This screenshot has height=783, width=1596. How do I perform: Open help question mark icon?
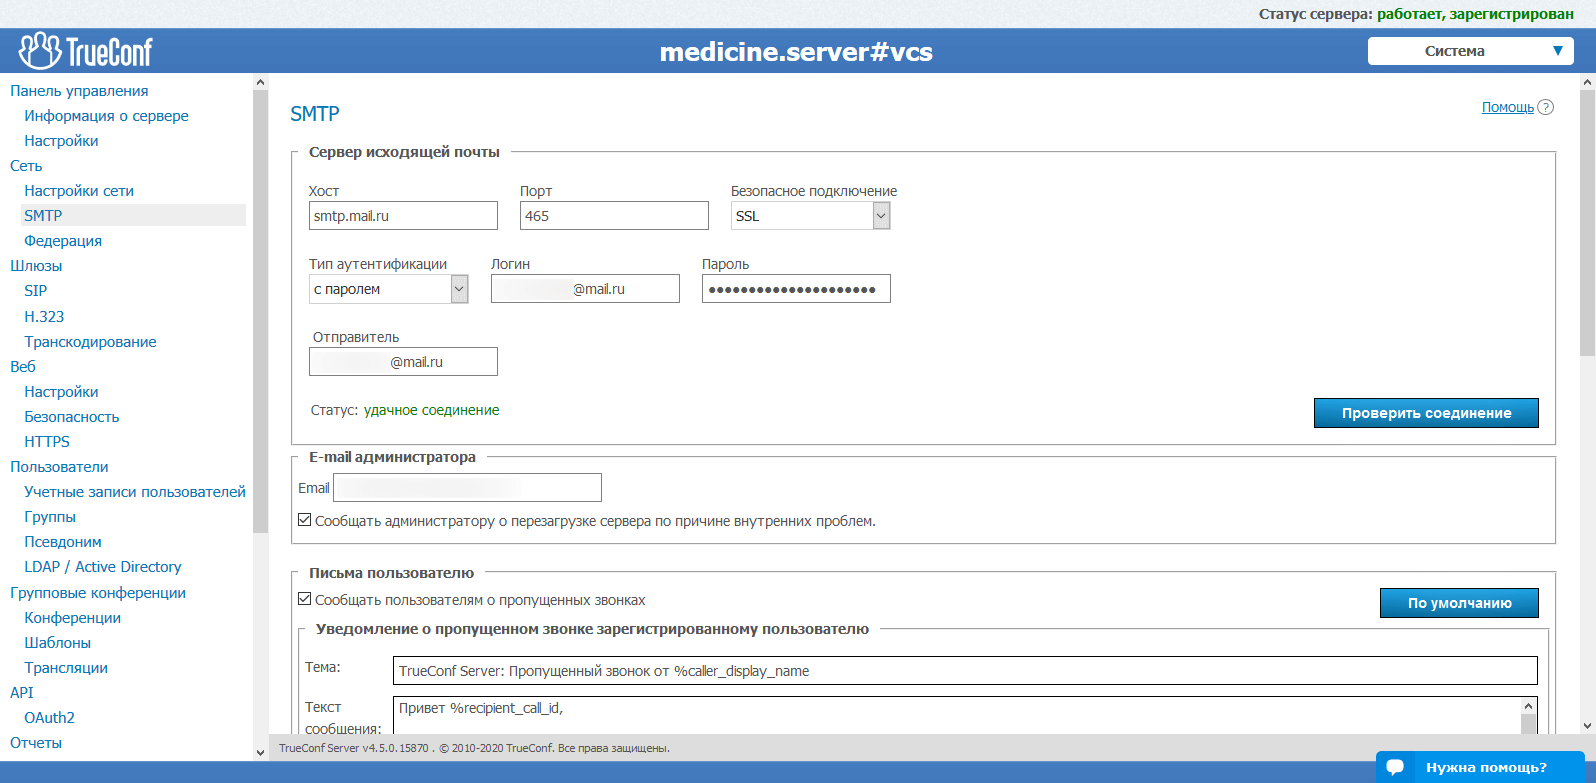click(1546, 107)
